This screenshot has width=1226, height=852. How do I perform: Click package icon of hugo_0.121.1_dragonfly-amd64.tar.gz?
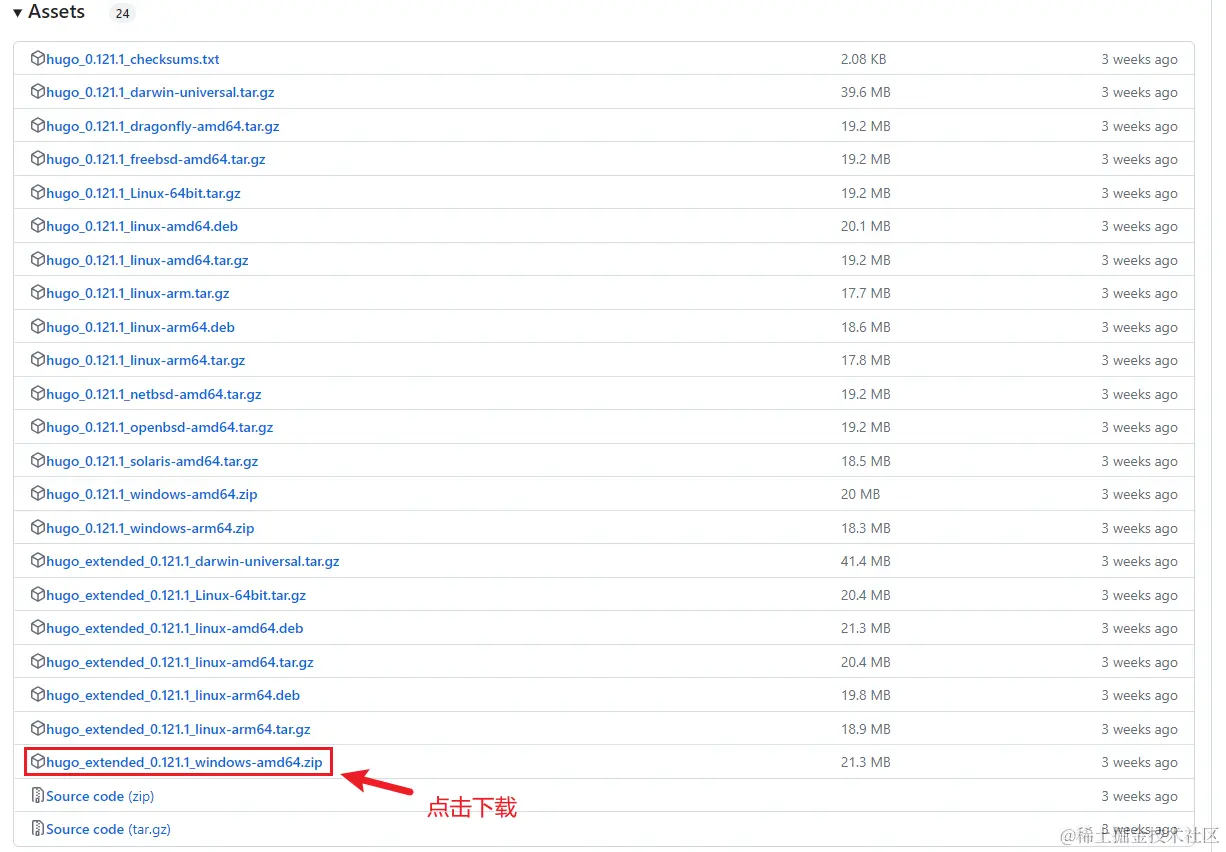(38, 126)
